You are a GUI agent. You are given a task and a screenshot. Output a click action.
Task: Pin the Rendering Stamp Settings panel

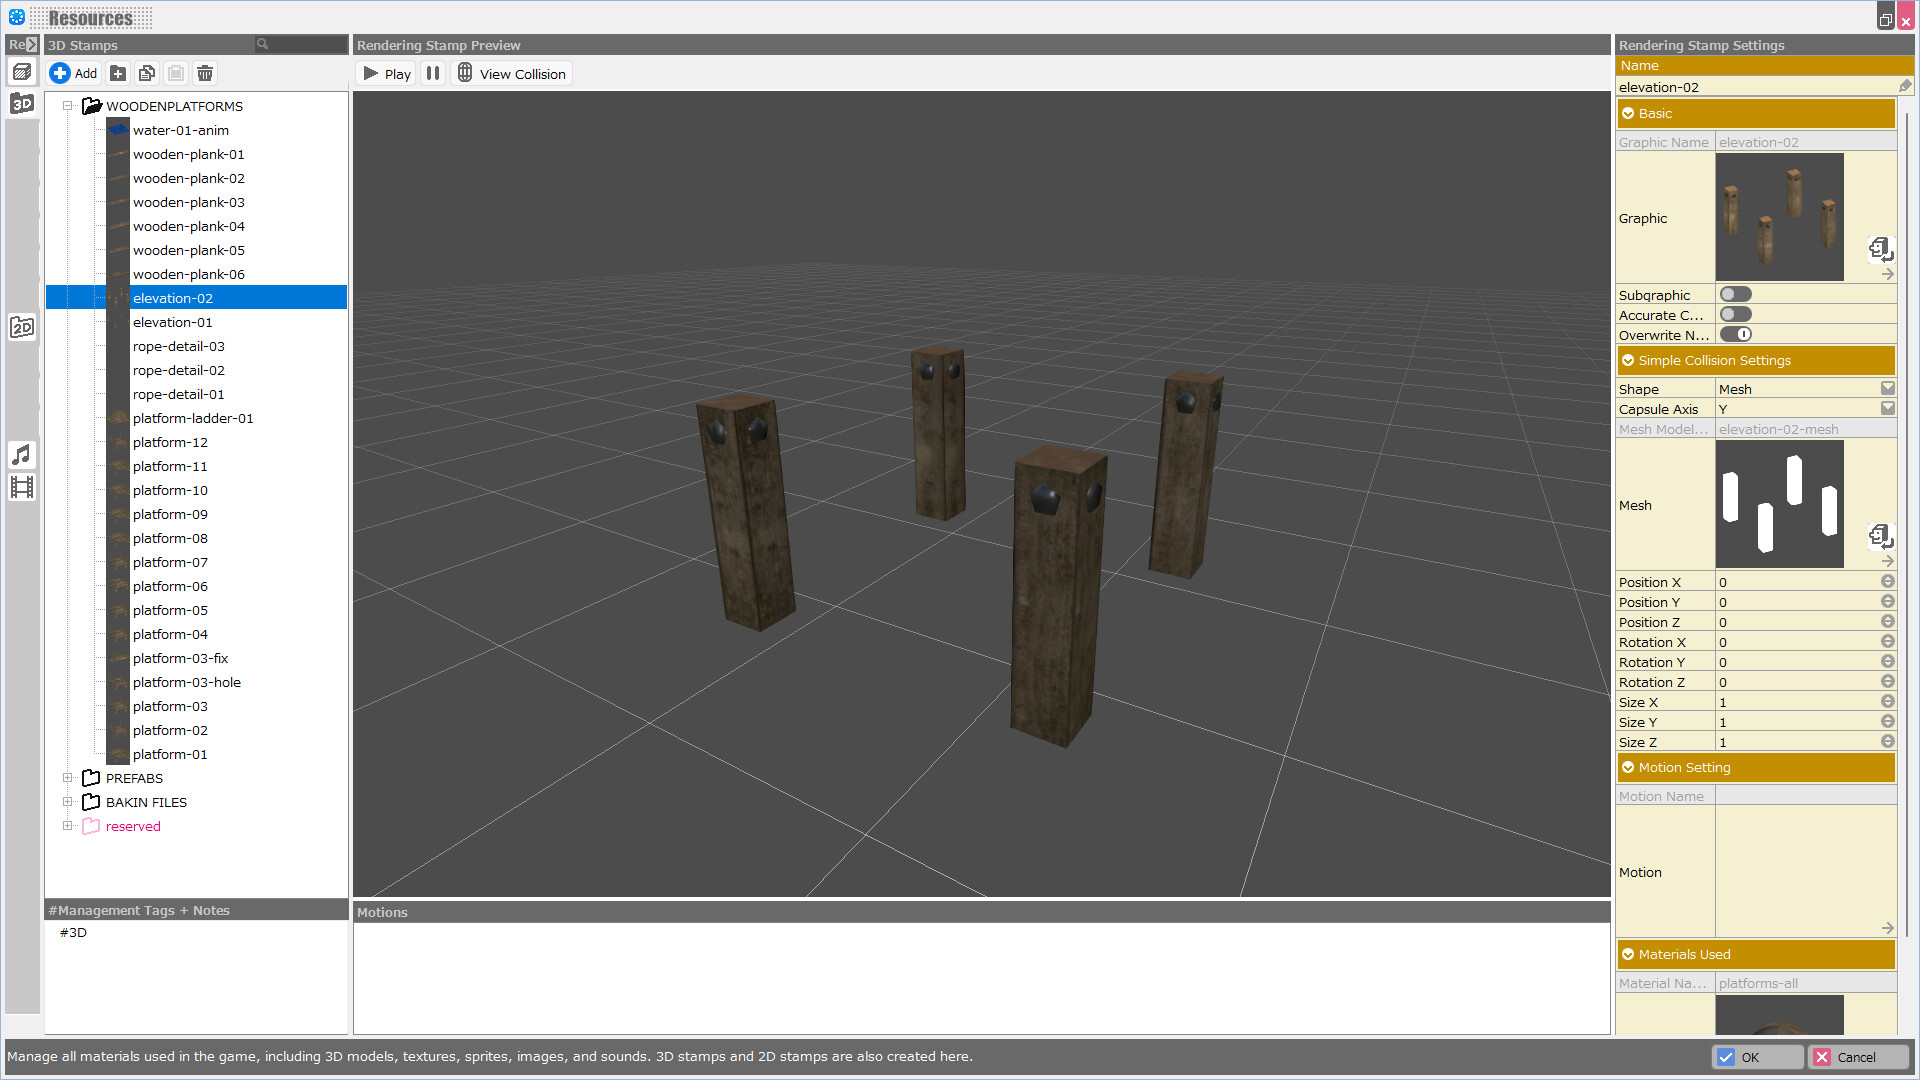tap(1906, 86)
